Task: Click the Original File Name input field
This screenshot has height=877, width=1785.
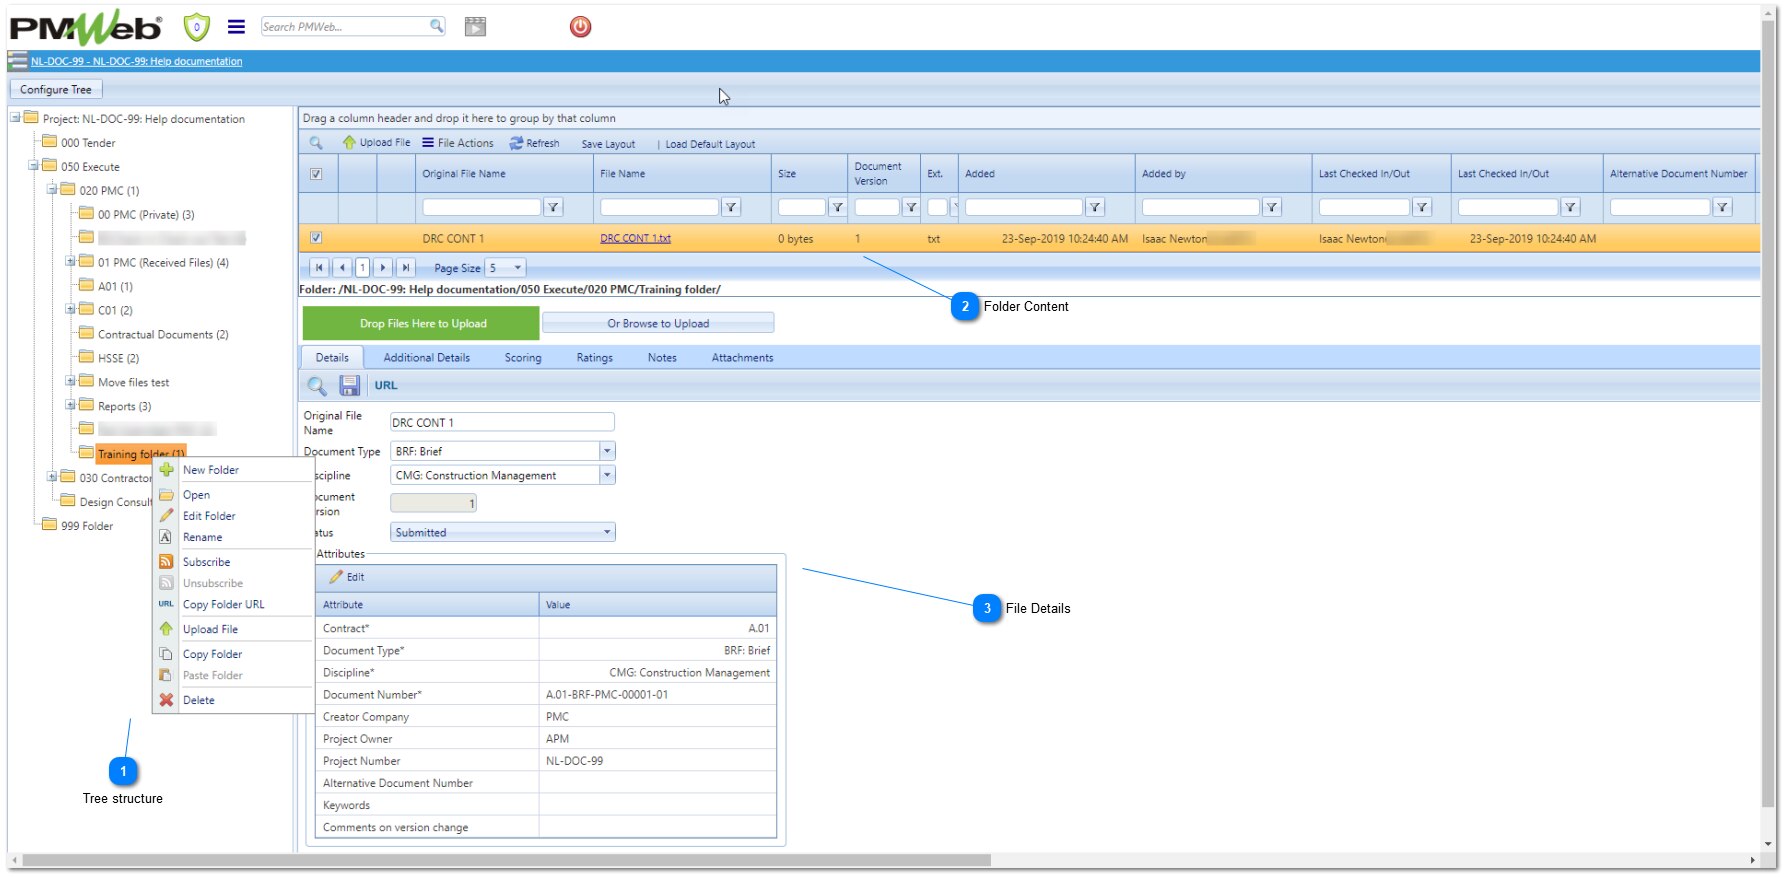Action: pyautogui.click(x=502, y=422)
